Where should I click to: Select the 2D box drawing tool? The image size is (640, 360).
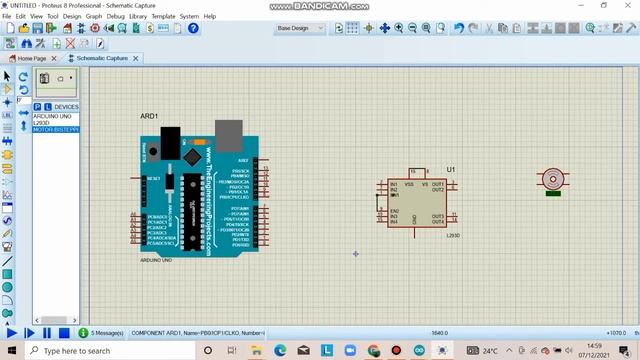(7, 274)
